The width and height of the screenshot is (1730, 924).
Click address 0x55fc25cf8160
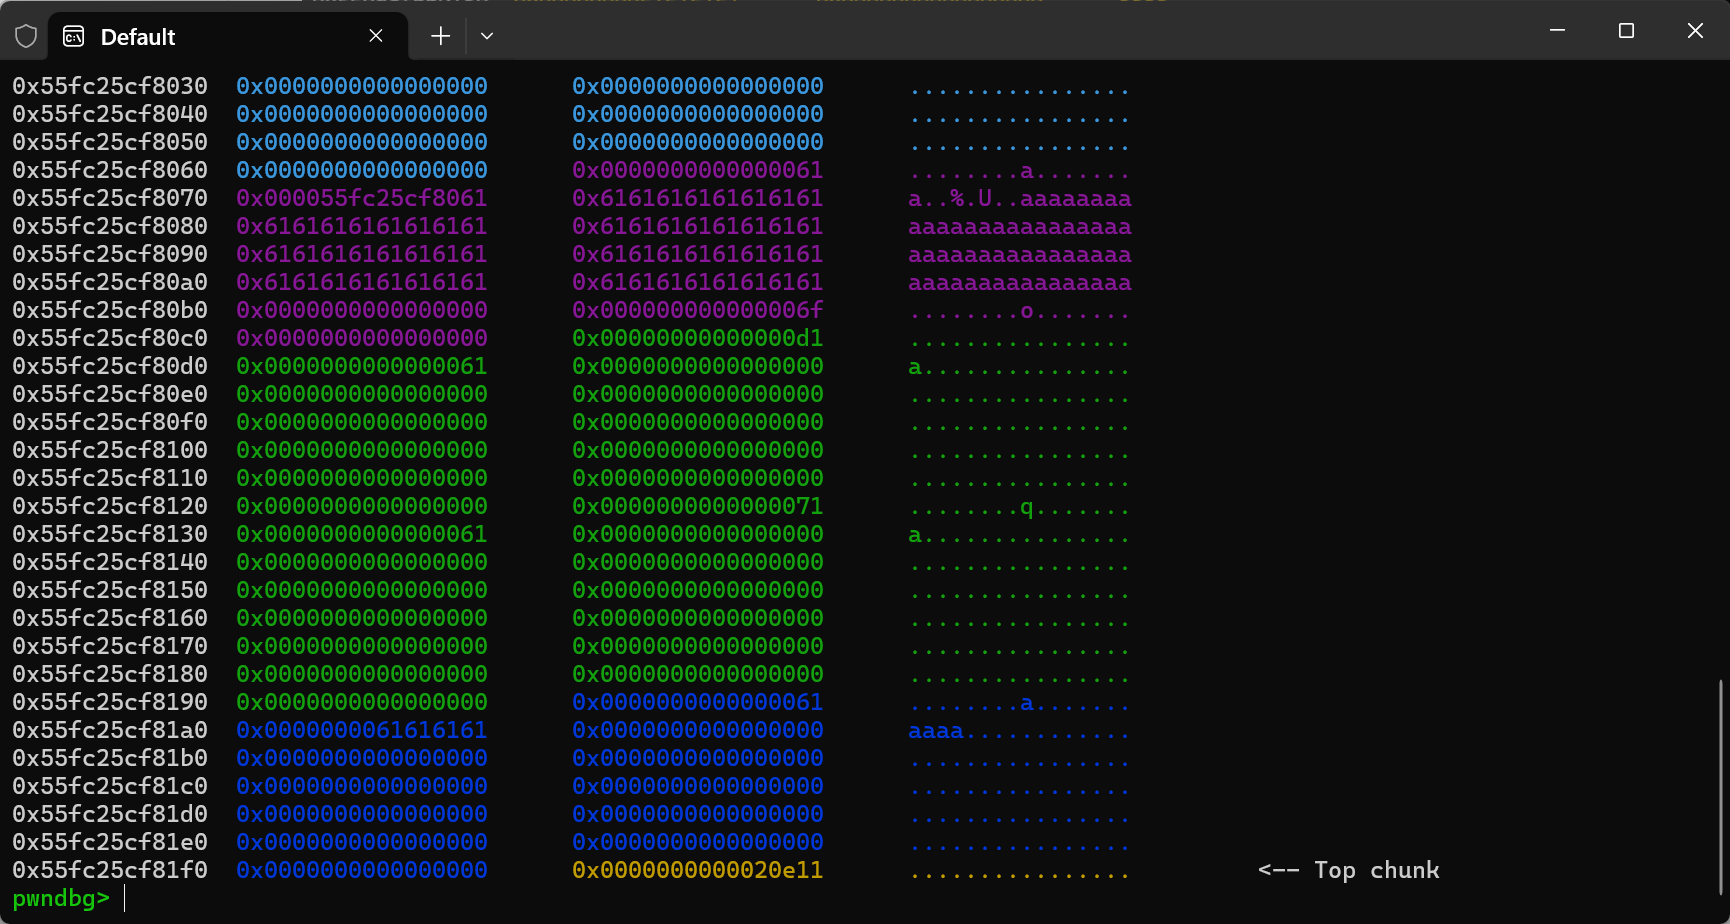(x=110, y=618)
